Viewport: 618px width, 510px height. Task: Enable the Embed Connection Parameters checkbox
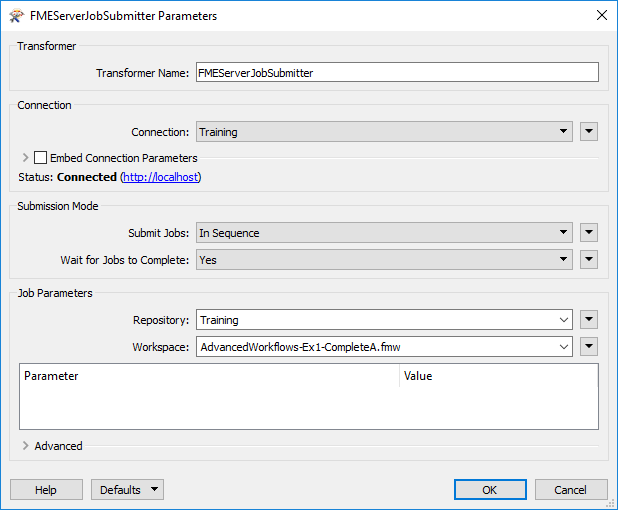click(x=40, y=158)
